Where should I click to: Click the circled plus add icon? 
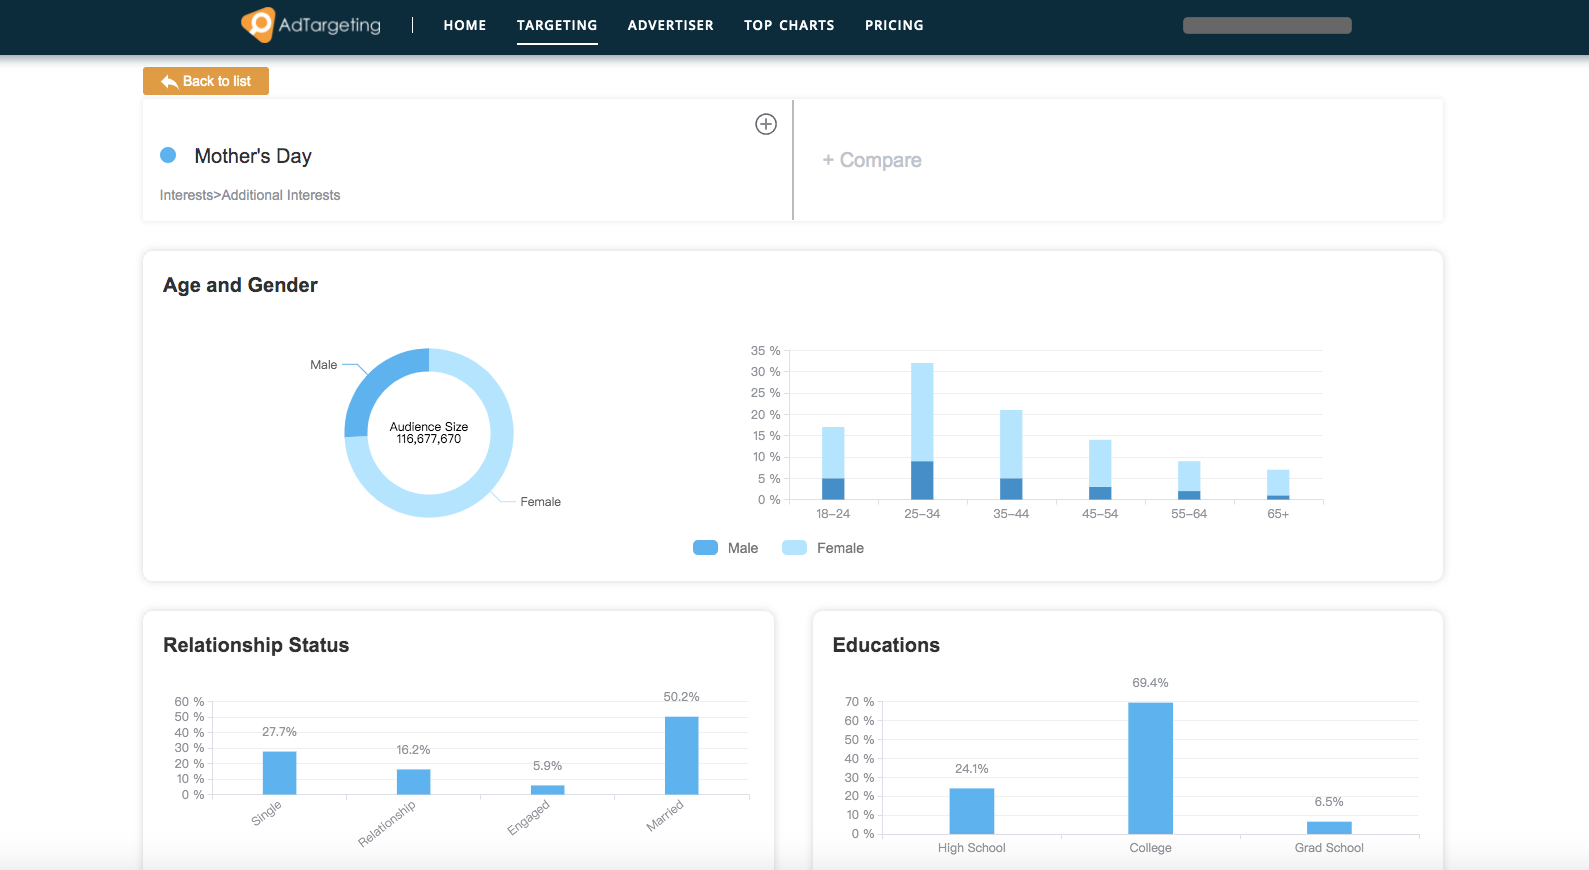click(x=766, y=124)
